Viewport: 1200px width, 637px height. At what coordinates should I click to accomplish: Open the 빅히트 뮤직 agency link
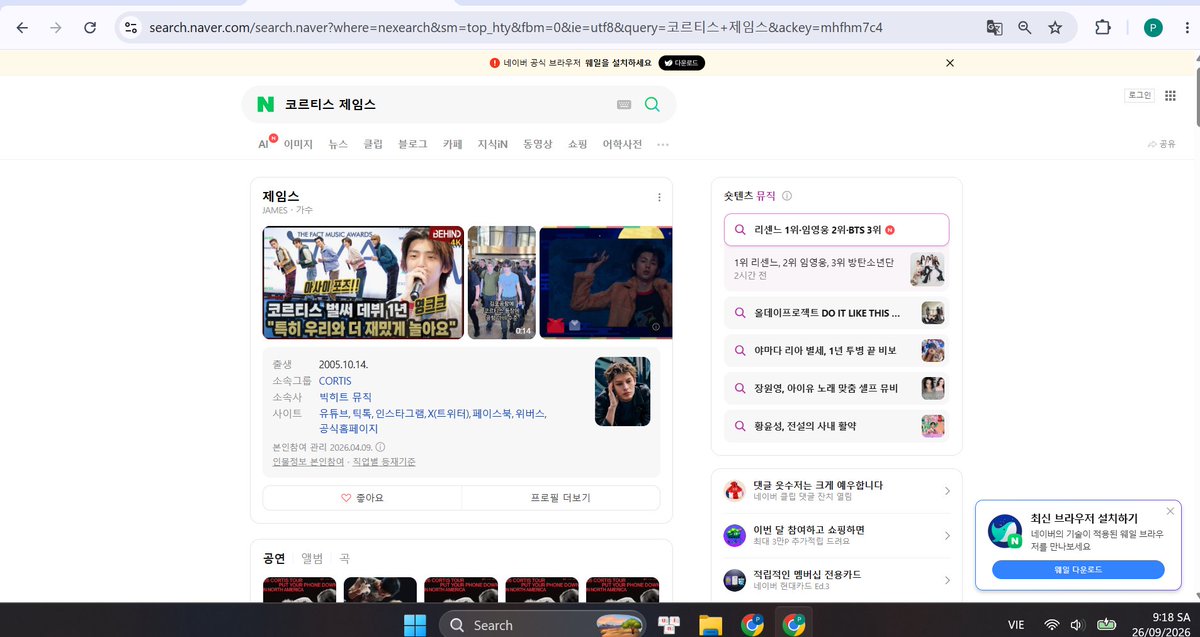[345, 397]
